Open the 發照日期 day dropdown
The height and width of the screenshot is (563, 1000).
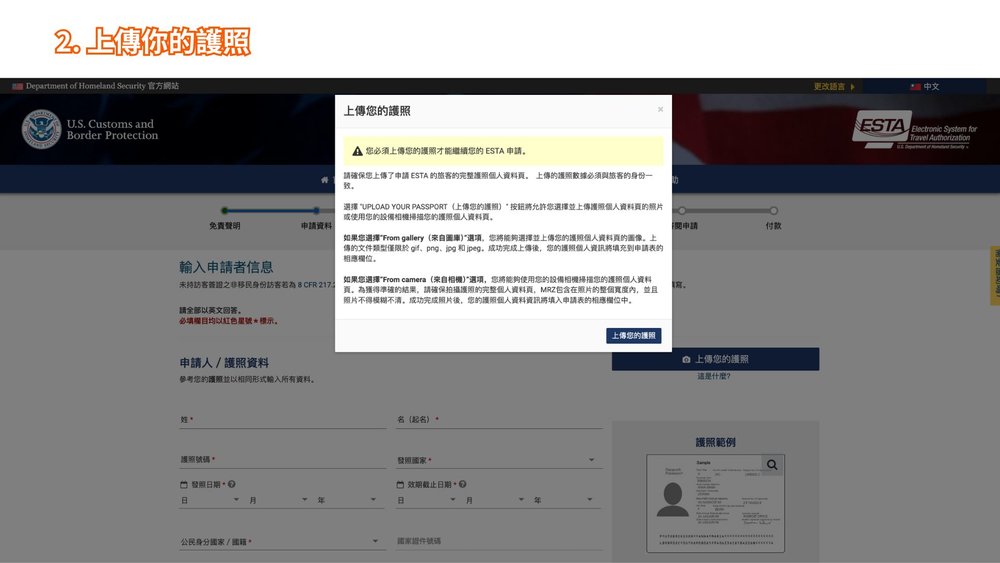[210, 501]
